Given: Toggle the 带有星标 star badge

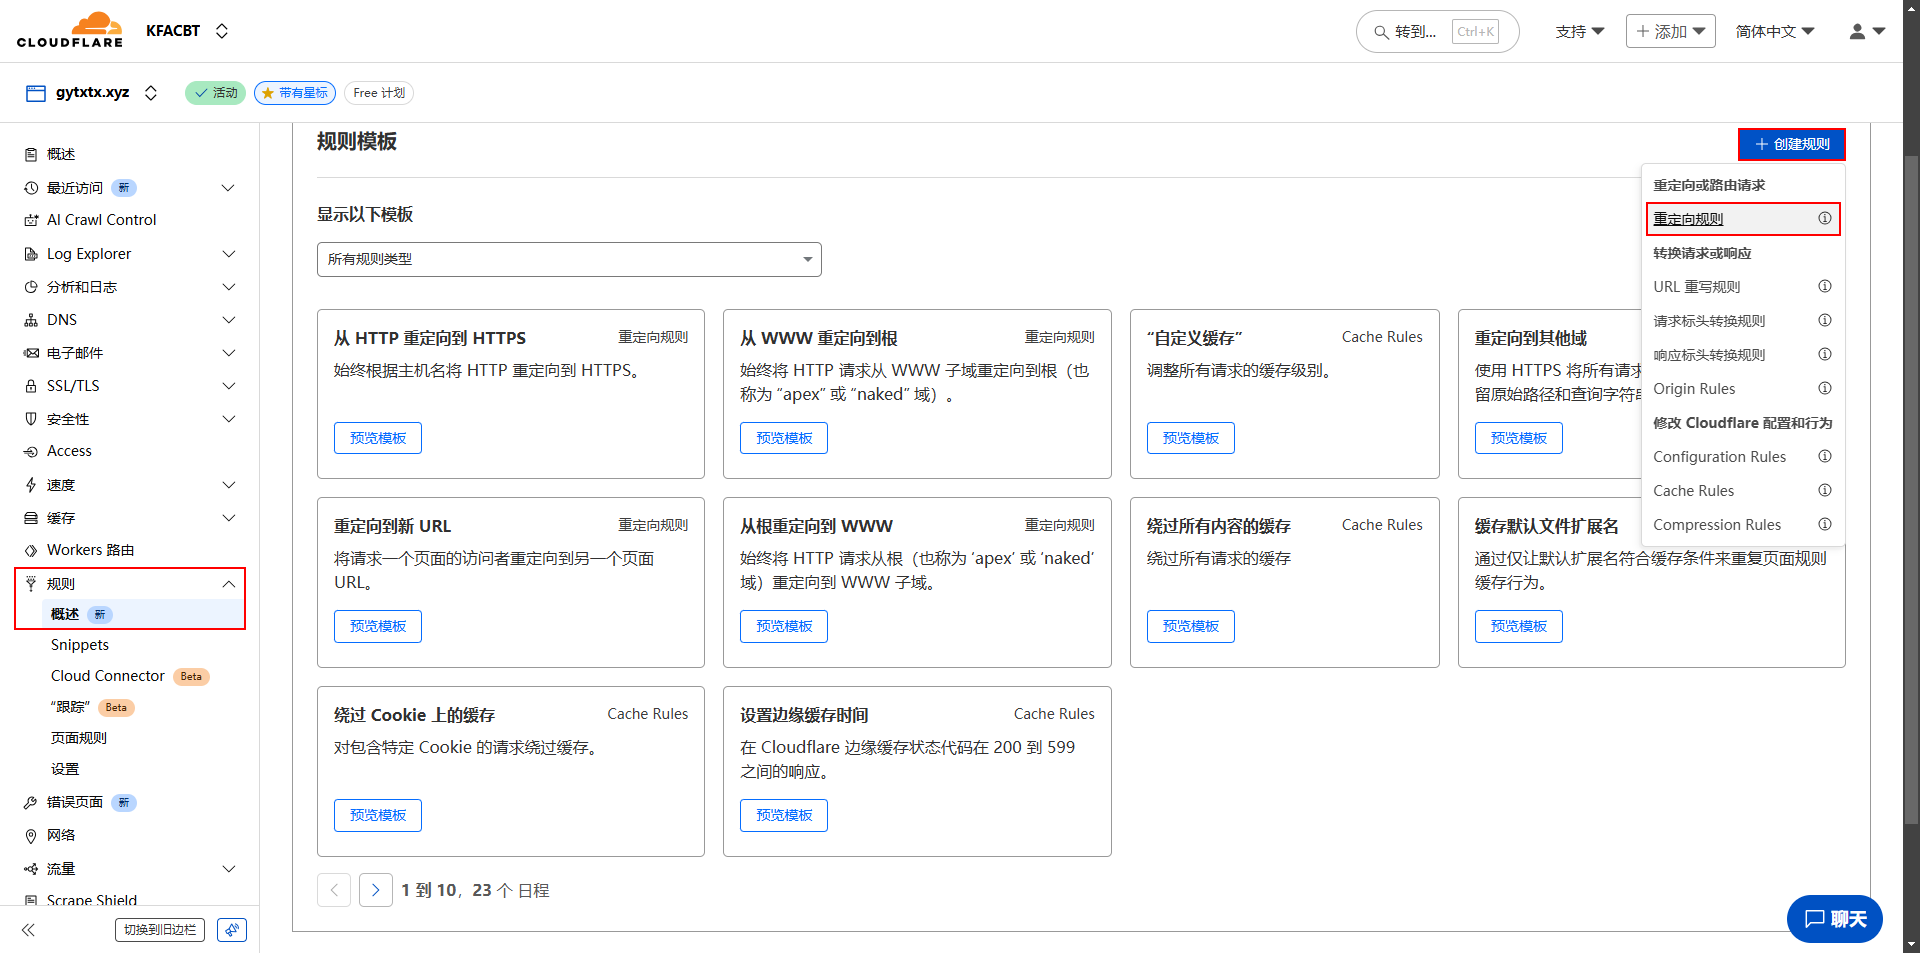Looking at the screenshot, I should pyautogui.click(x=295, y=93).
